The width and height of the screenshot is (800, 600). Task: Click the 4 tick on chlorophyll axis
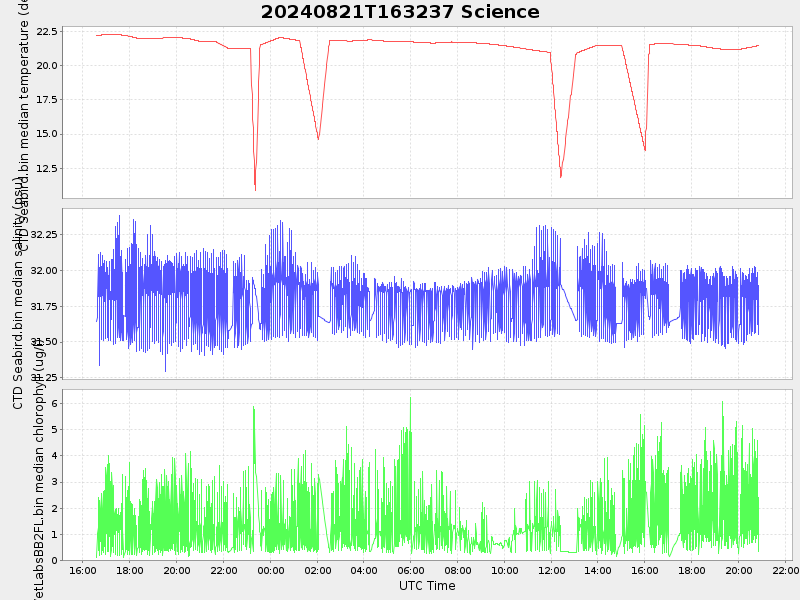pos(55,456)
